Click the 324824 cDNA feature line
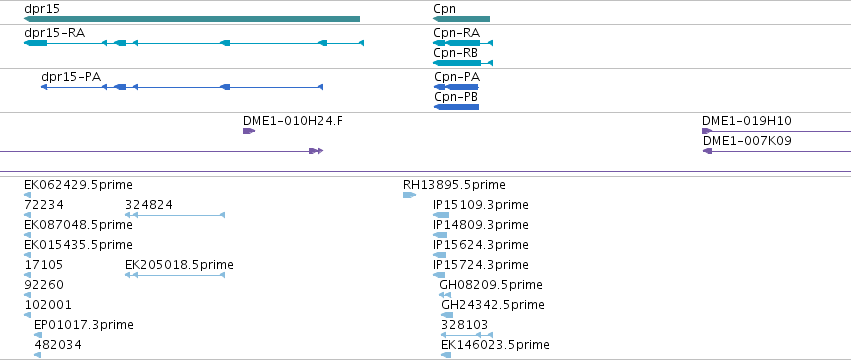851x360 pixels. point(175,215)
